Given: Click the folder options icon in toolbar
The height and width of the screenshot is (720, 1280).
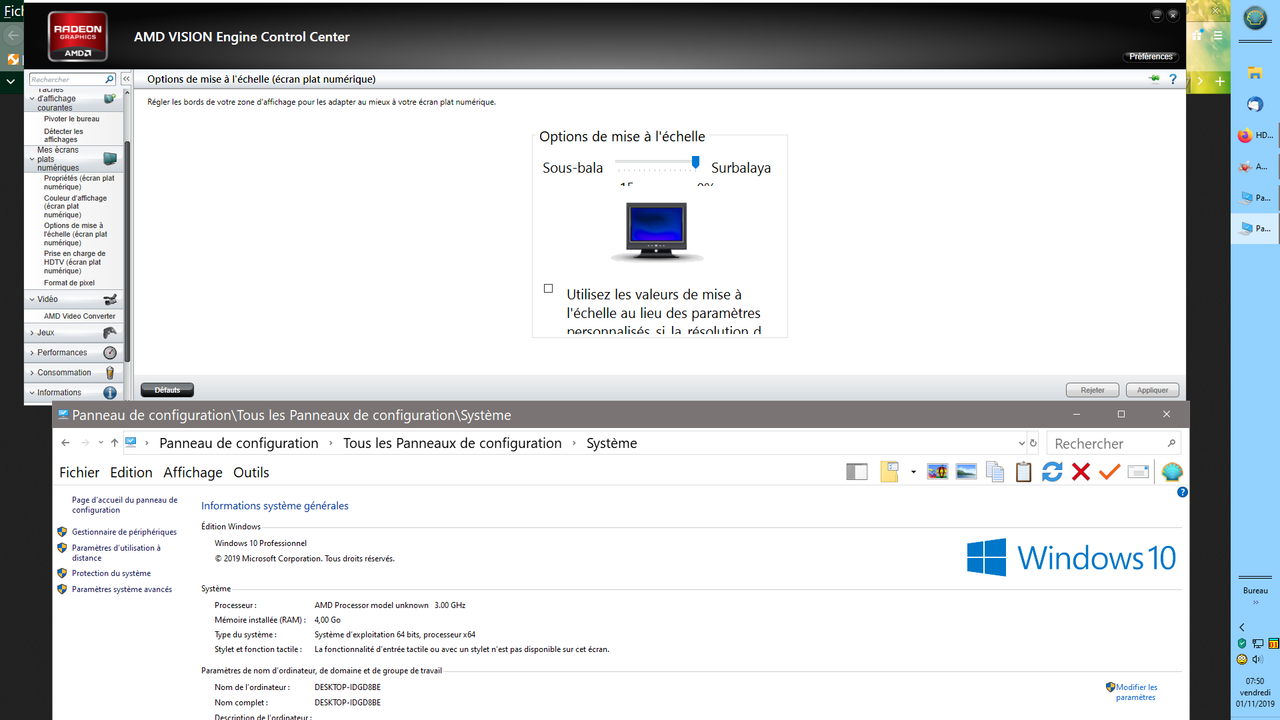Looking at the screenshot, I should coord(890,472).
